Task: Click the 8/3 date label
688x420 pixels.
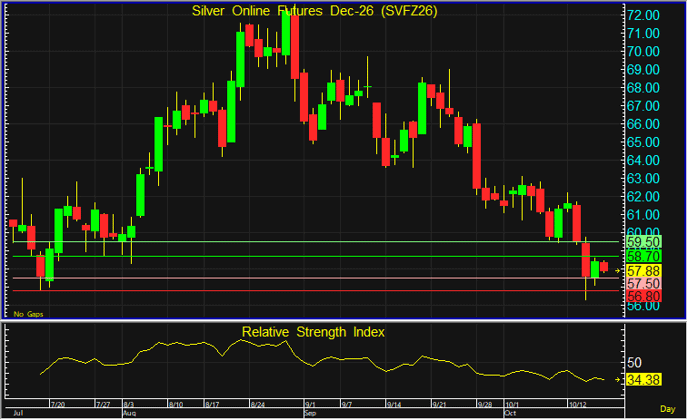Action: pyautogui.click(x=129, y=404)
